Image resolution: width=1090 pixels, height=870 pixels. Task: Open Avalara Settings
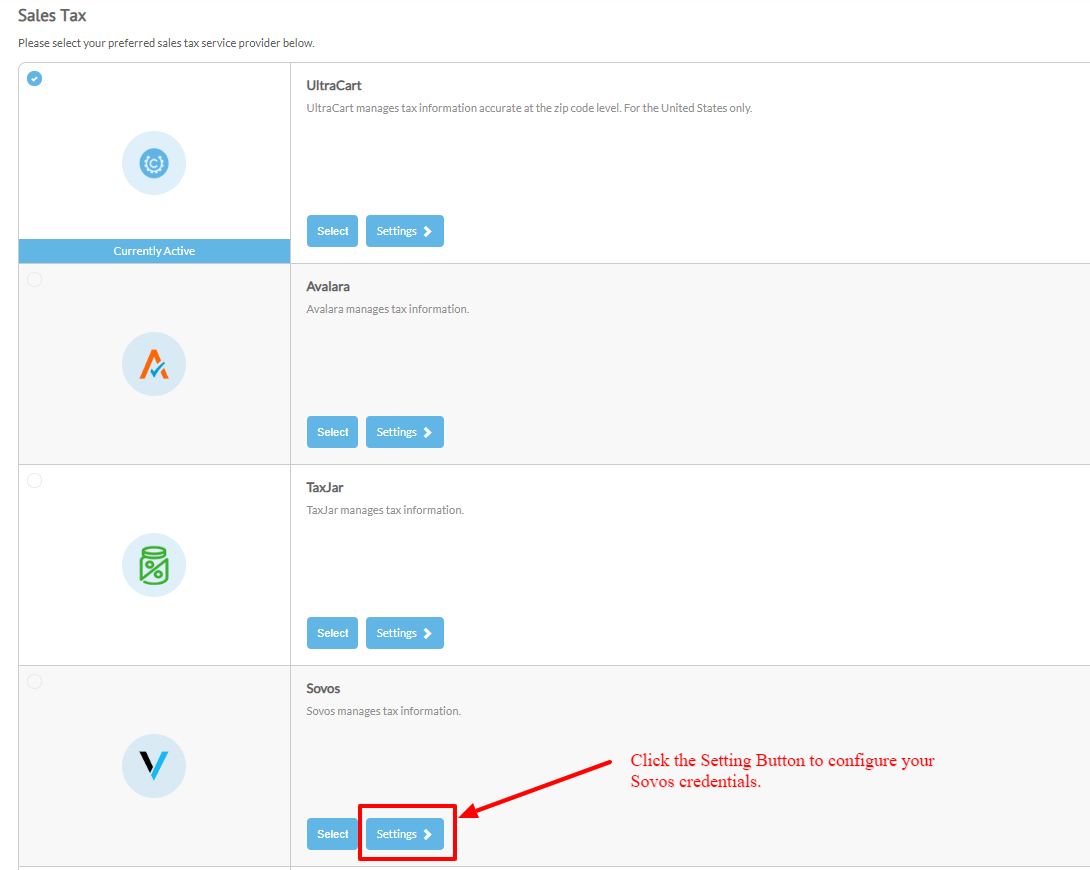point(405,432)
